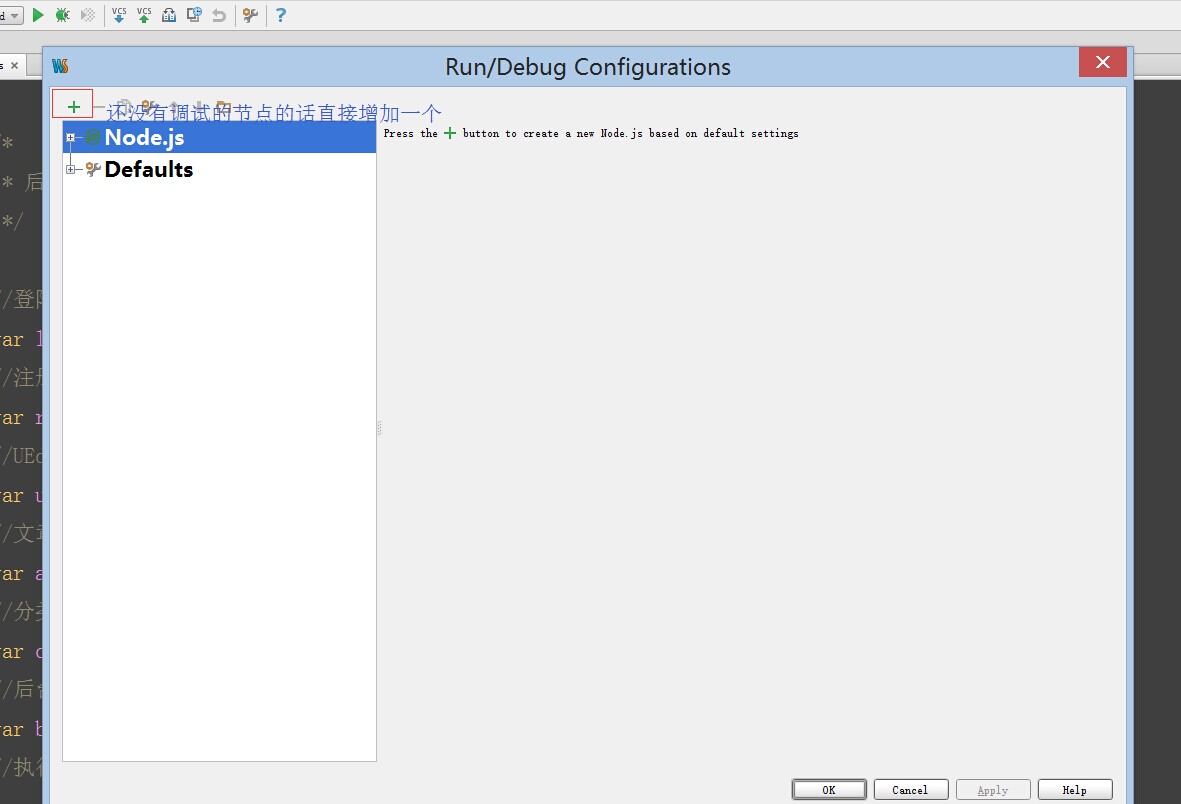Click the toolbar icon right of VCS commit
This screenshot has width=1181, height=804.
(169, 15)
